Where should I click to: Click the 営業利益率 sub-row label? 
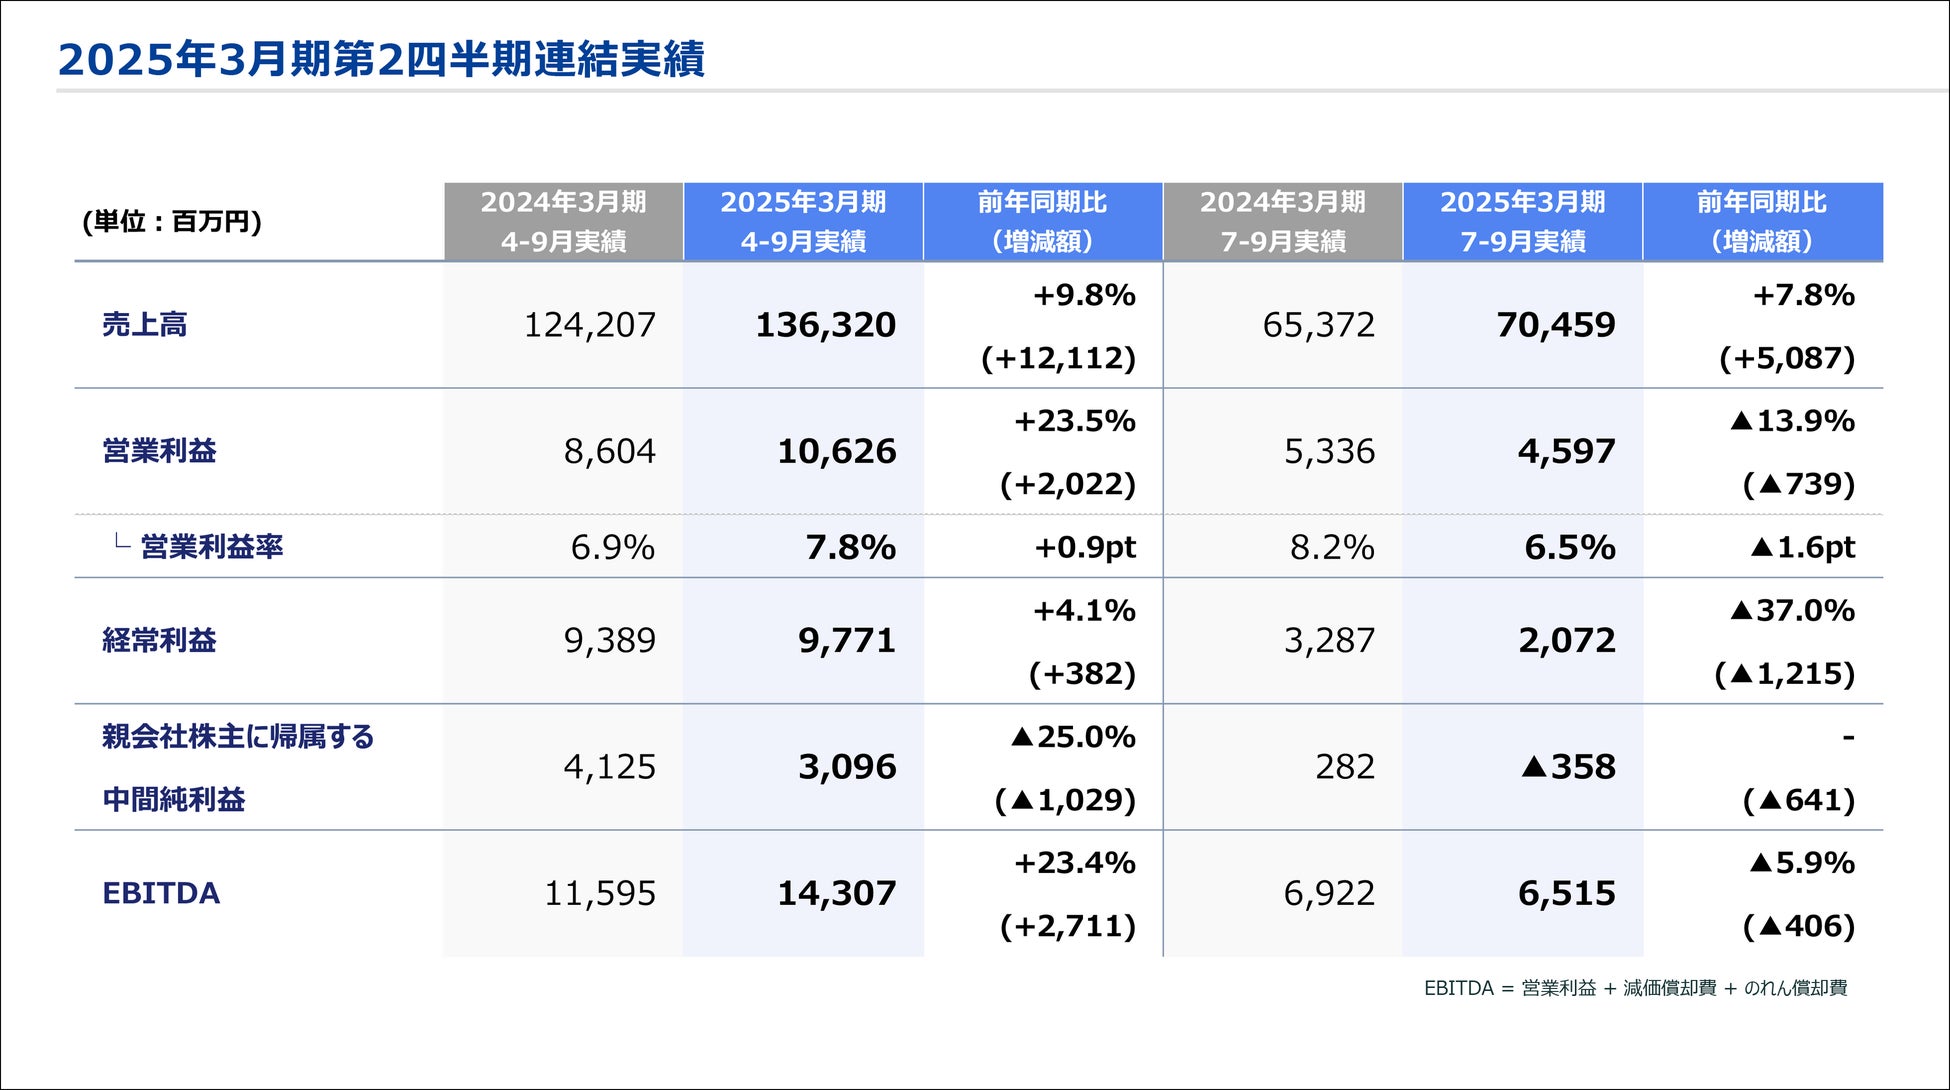(x=211, y=547)
